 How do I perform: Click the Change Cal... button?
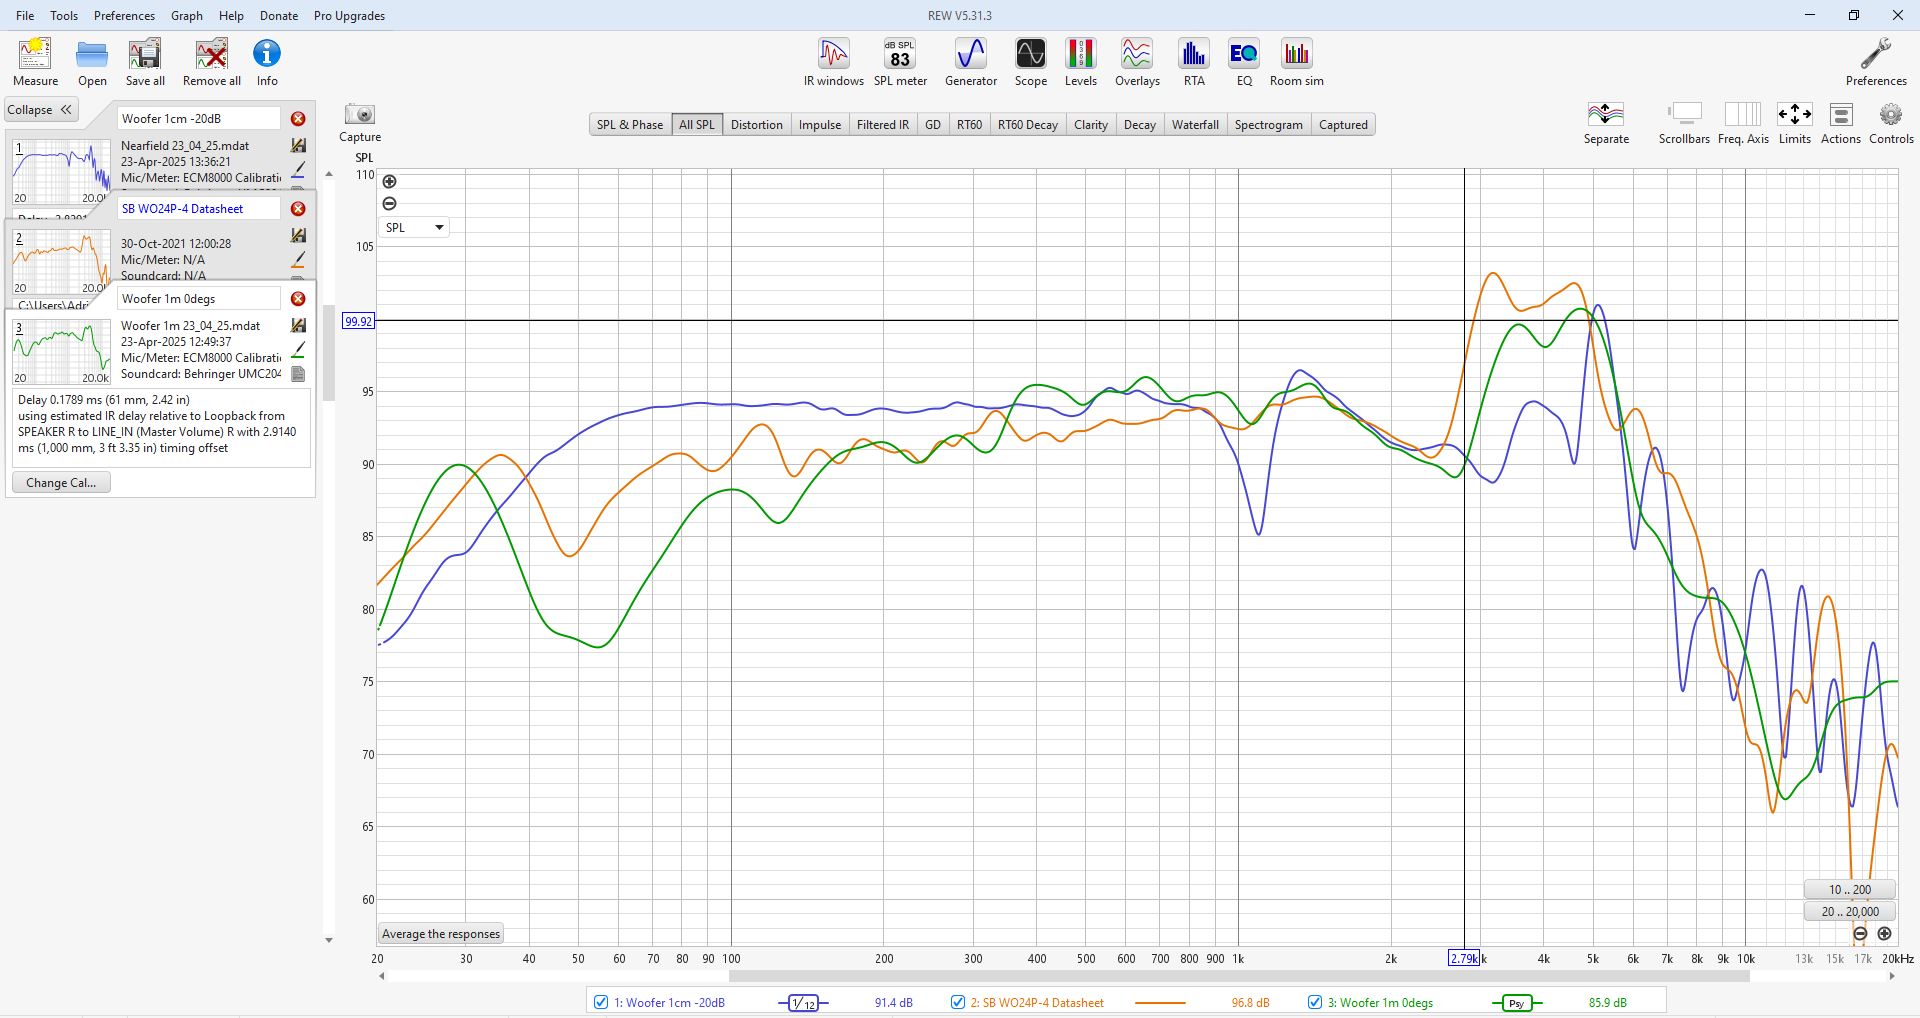pyautogui.click(x=61, y=482)
